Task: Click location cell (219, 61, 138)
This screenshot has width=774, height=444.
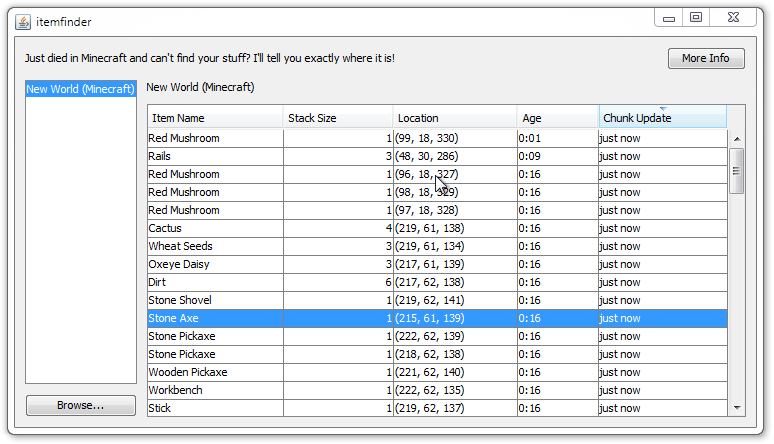Action: coord(455,228)
